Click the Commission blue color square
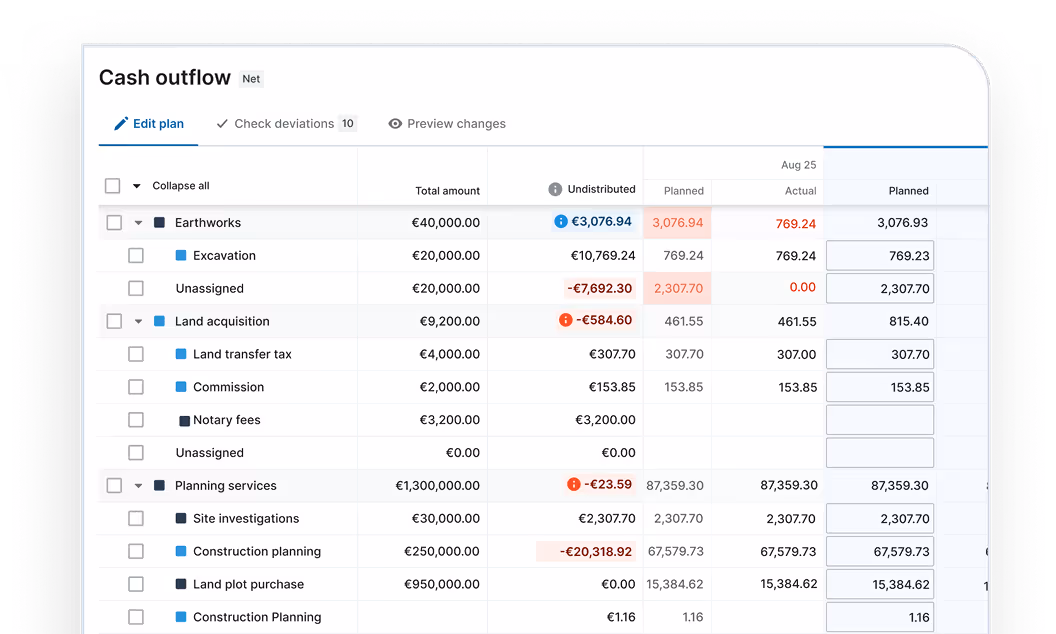This screenshot has height=634, width=1056. click(x=181, y=387)
